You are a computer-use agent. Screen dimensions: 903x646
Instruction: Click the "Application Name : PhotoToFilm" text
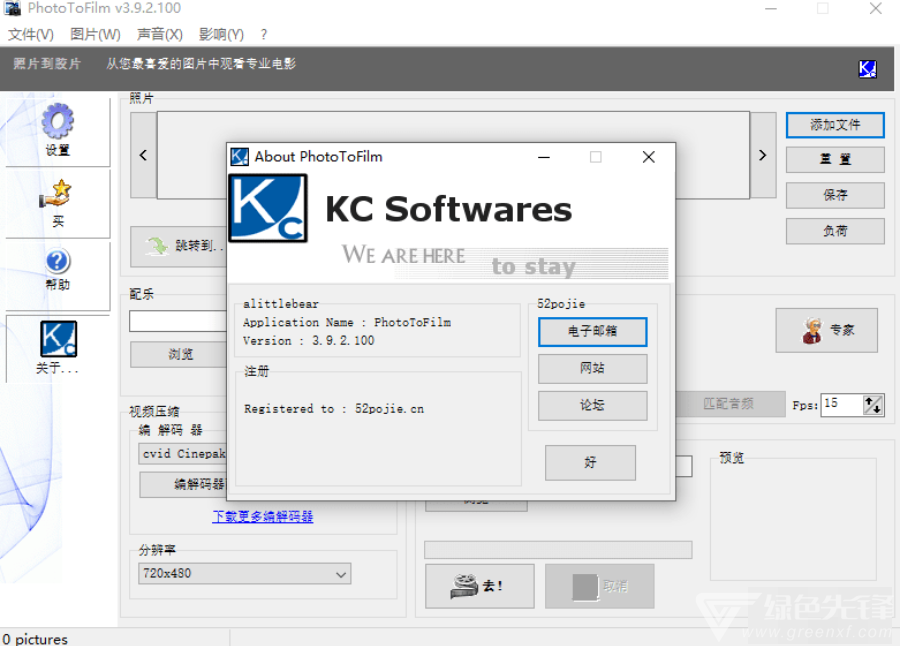[347, 322]
